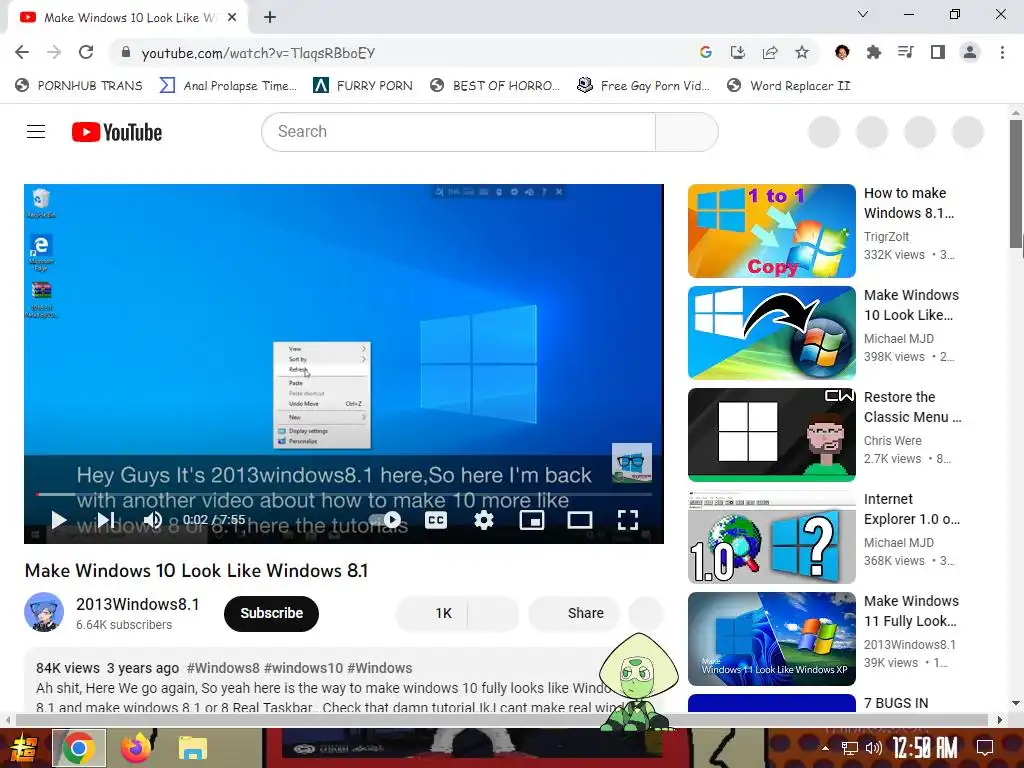Open Chrome three-dot menu
This screenshot has height=768, width=1024.
tap(1002, 53)
